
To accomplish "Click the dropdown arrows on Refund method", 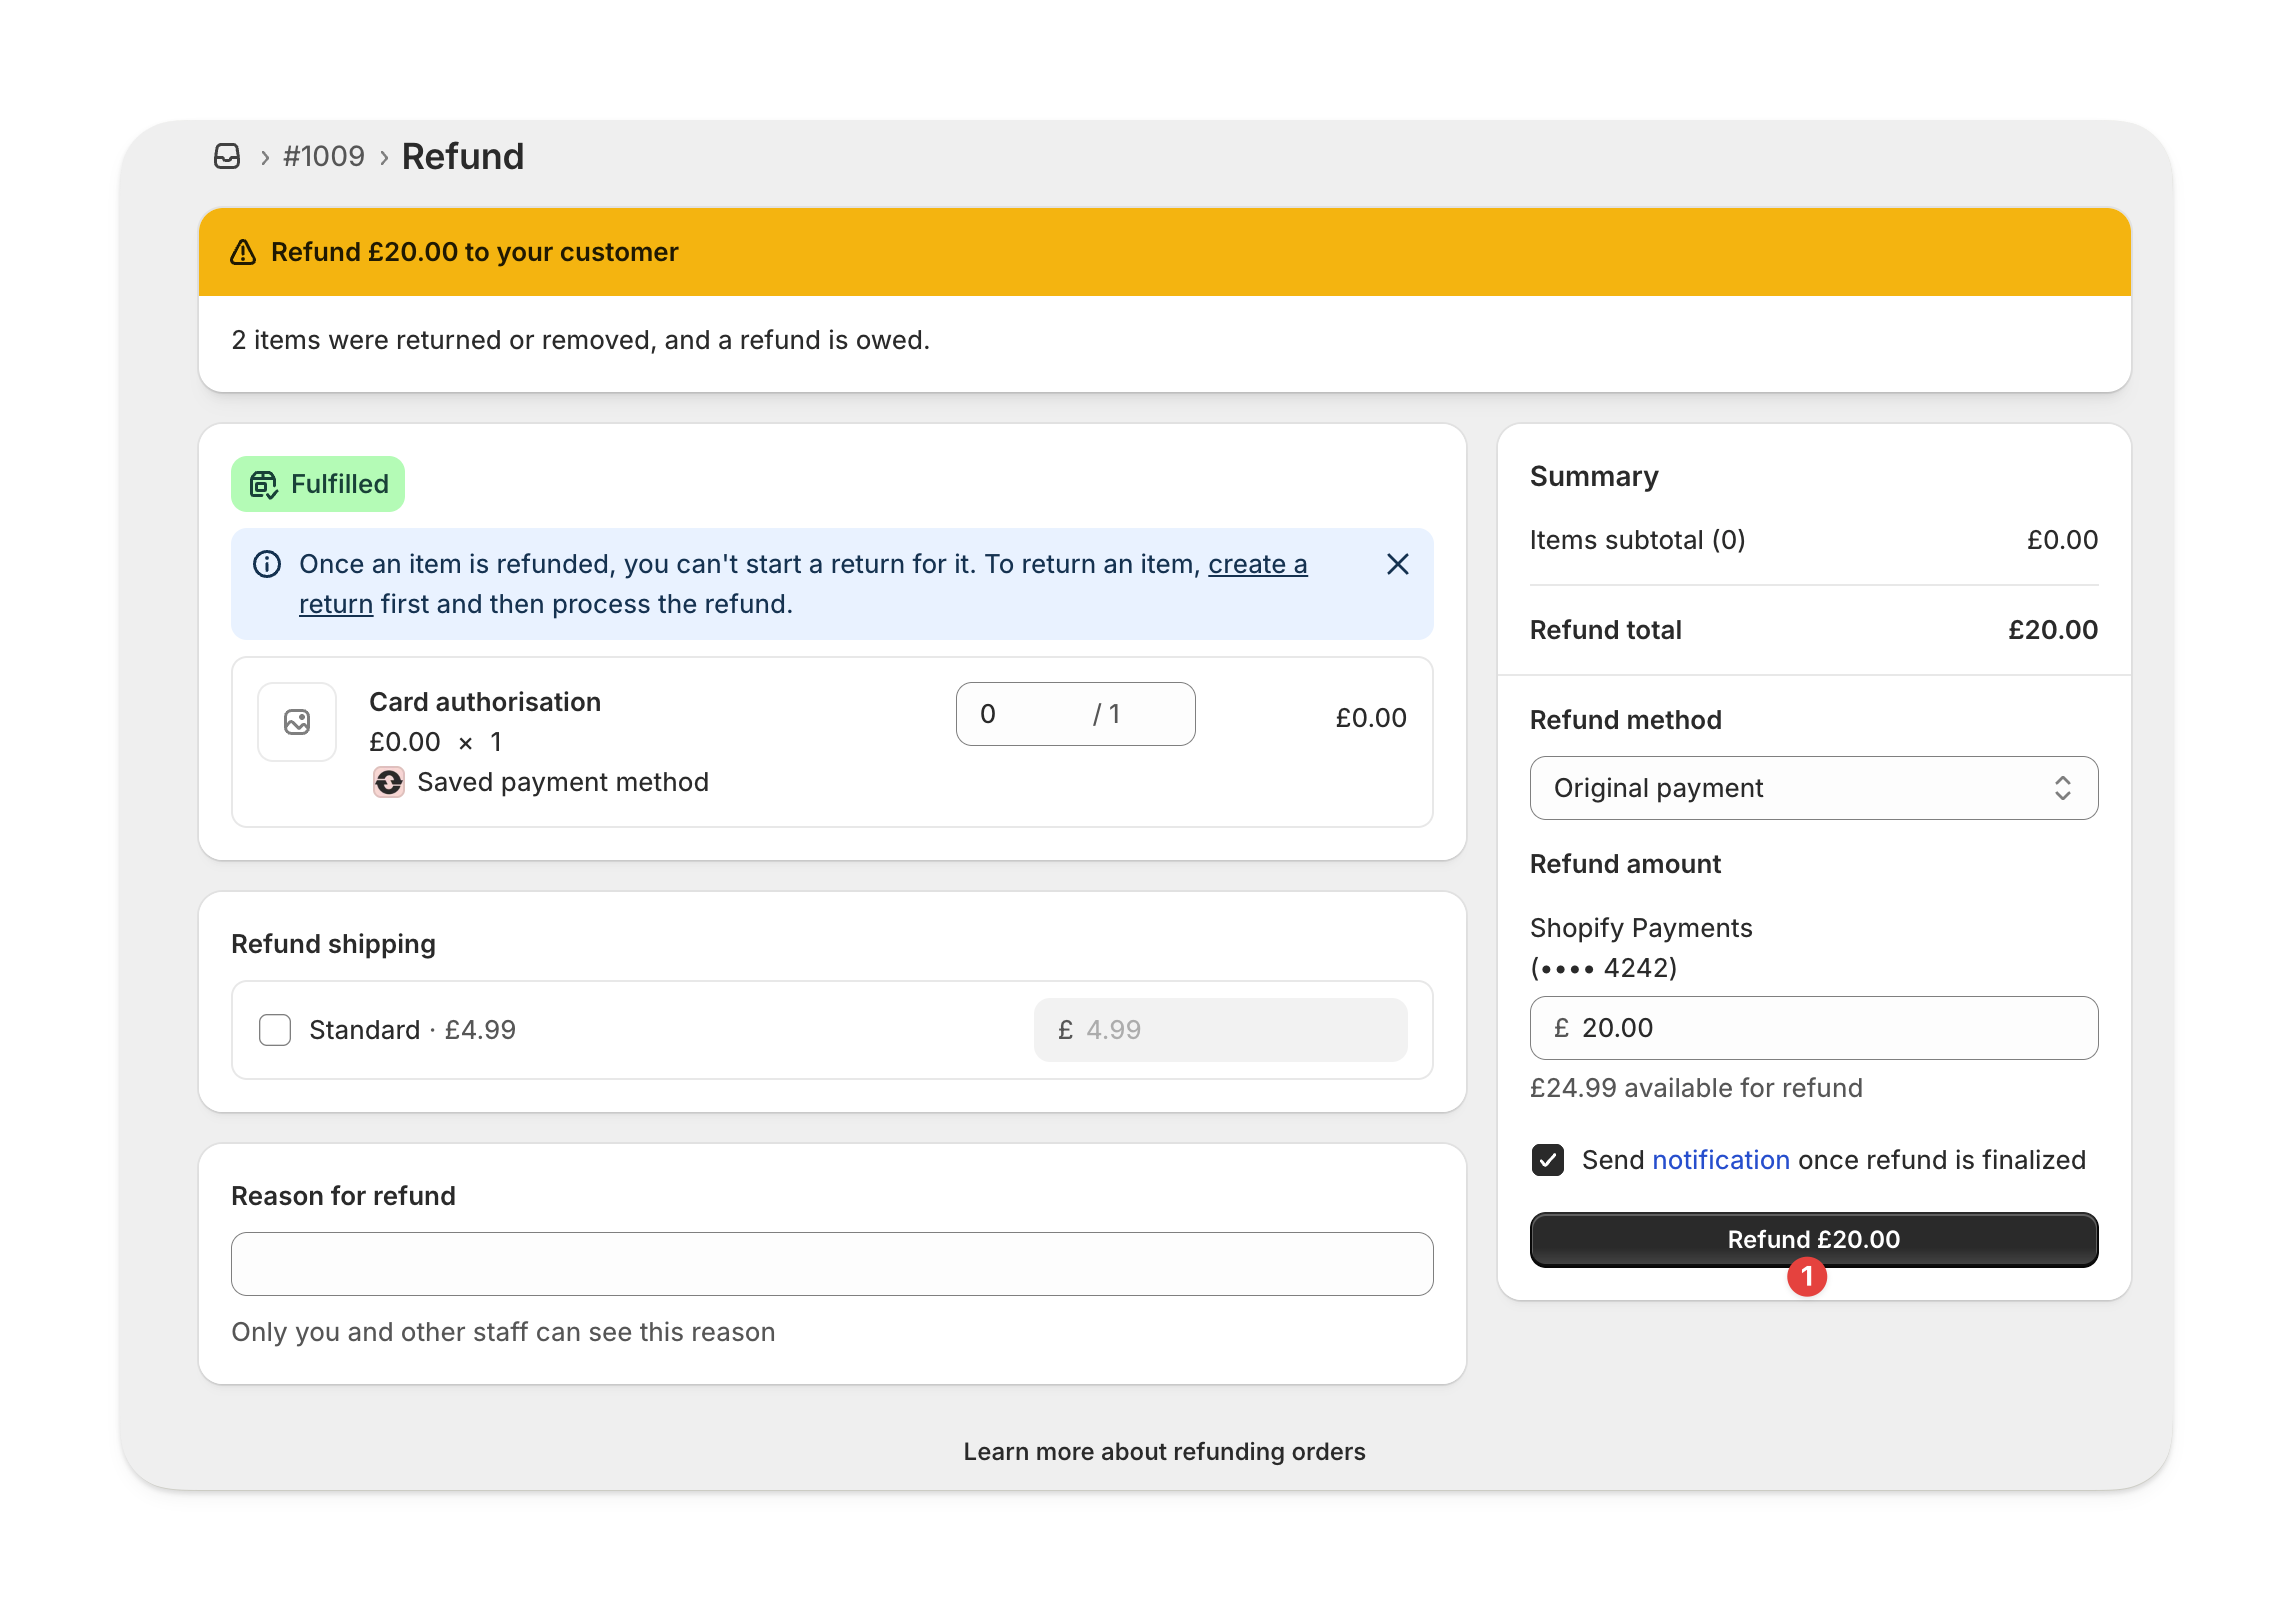I will coord(2062,788).
